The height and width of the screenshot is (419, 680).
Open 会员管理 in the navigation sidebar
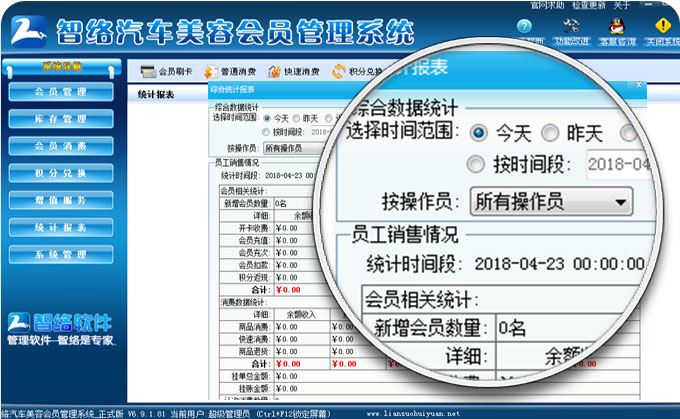pyautogui.click(x=61, y=92)
